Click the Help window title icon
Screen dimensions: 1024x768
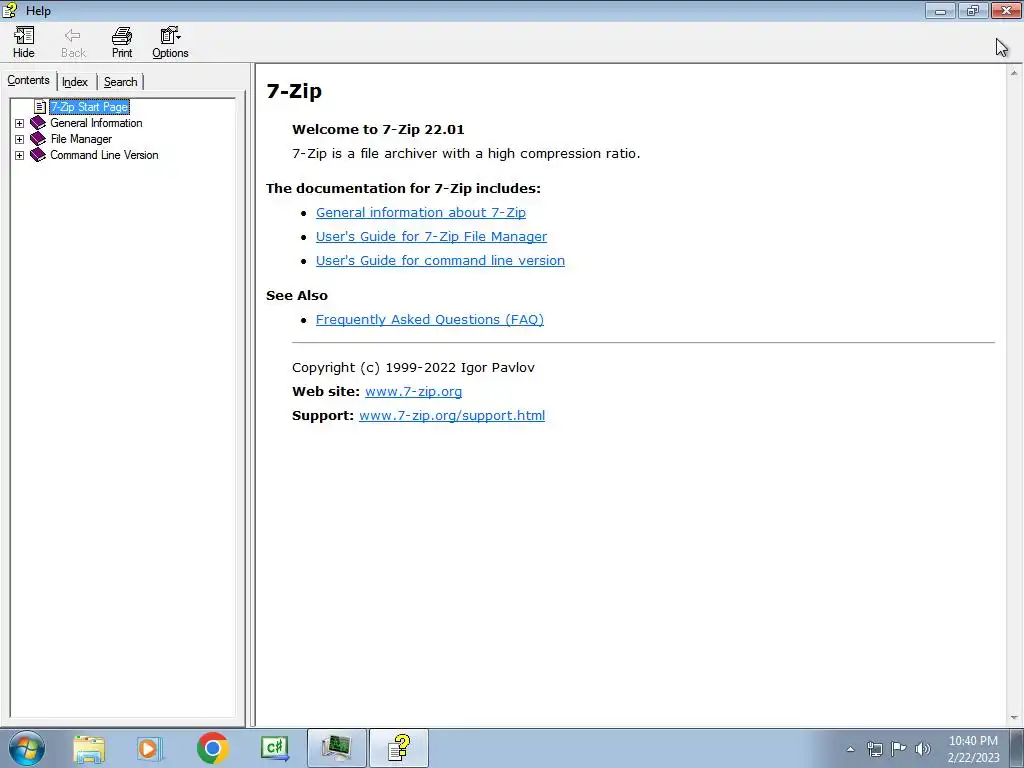pyautogui.click(x=10, y=10)
